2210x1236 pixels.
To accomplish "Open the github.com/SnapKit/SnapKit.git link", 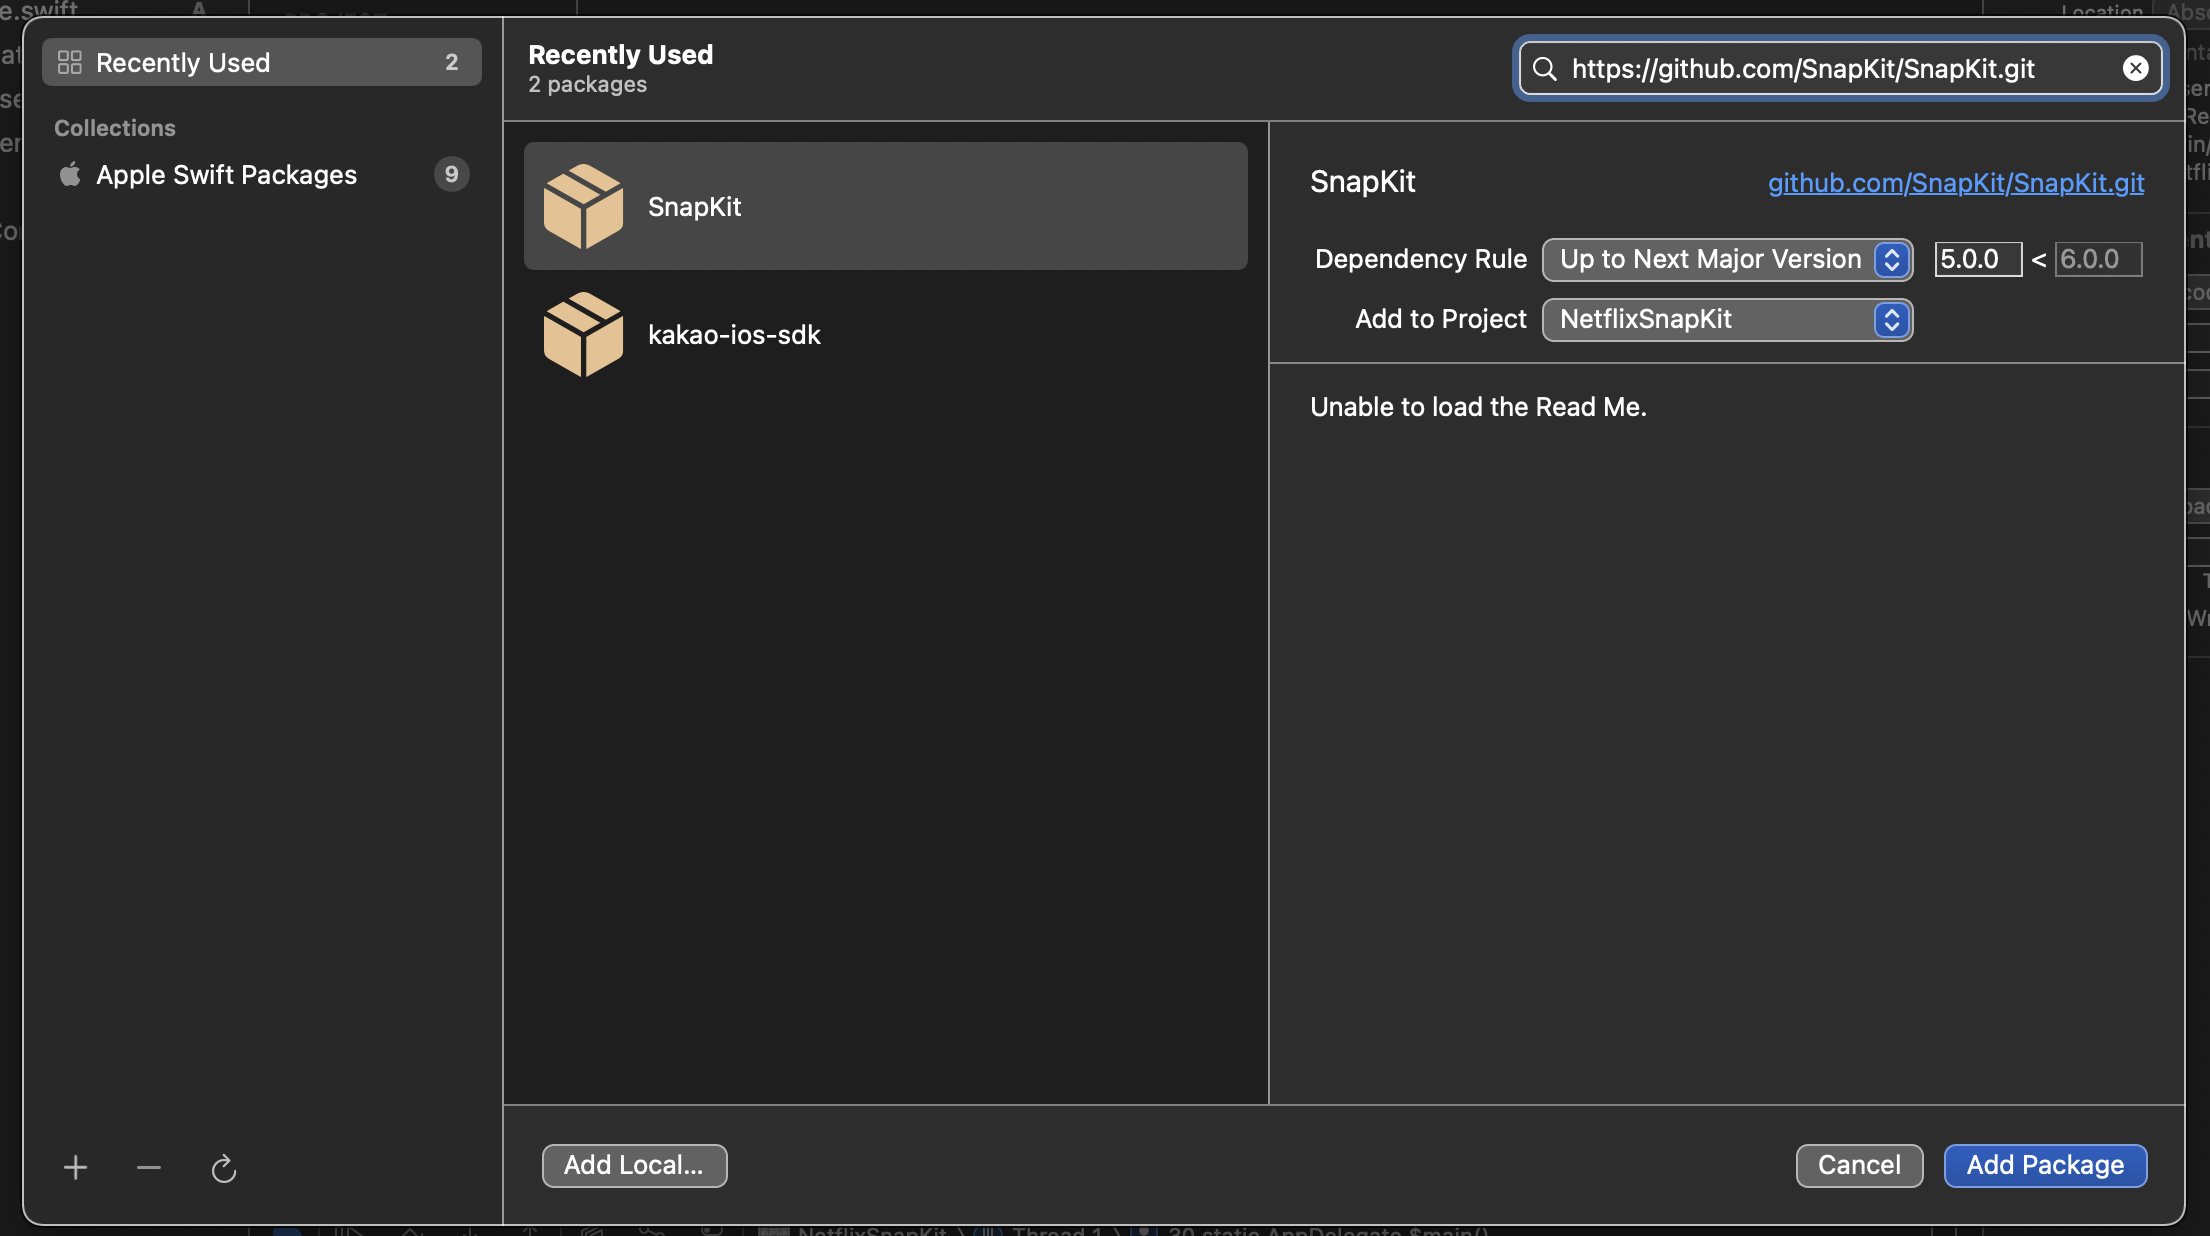I will [1955, 182].
